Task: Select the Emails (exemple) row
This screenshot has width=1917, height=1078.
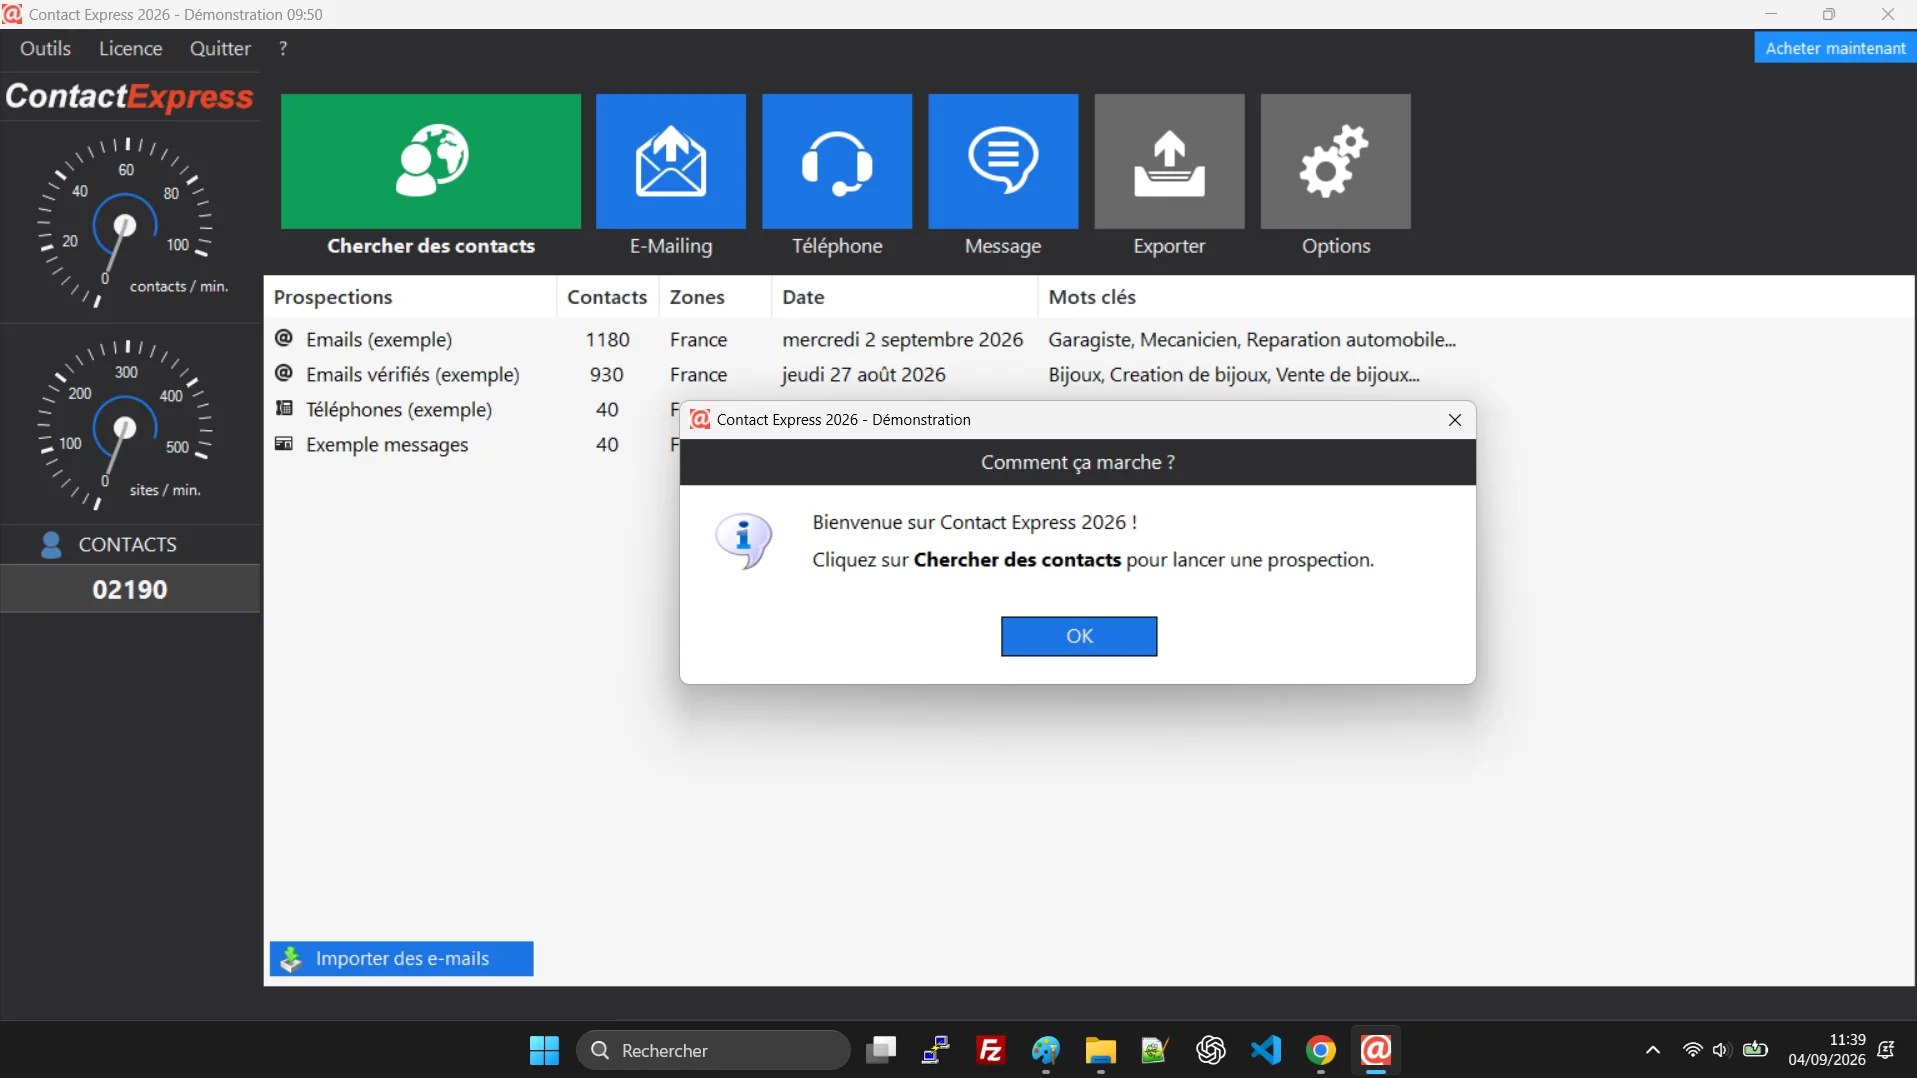Action: (1089, 340)
